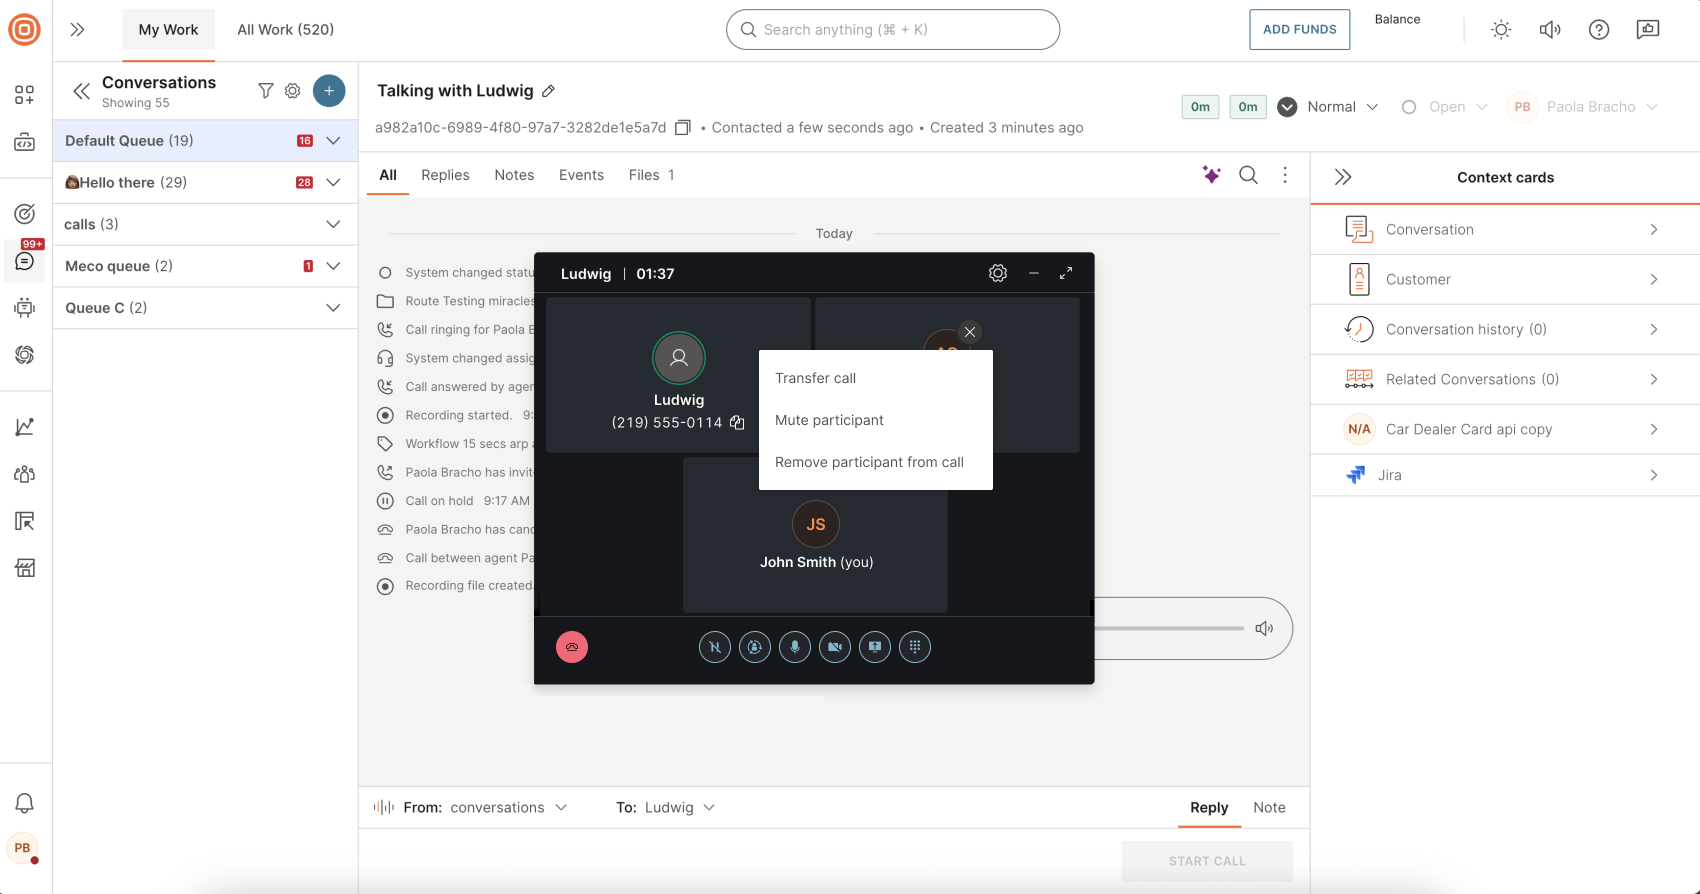
Task: Open feedback icon in top bar
Action: pyautogui.click(x=1648, y=29)
